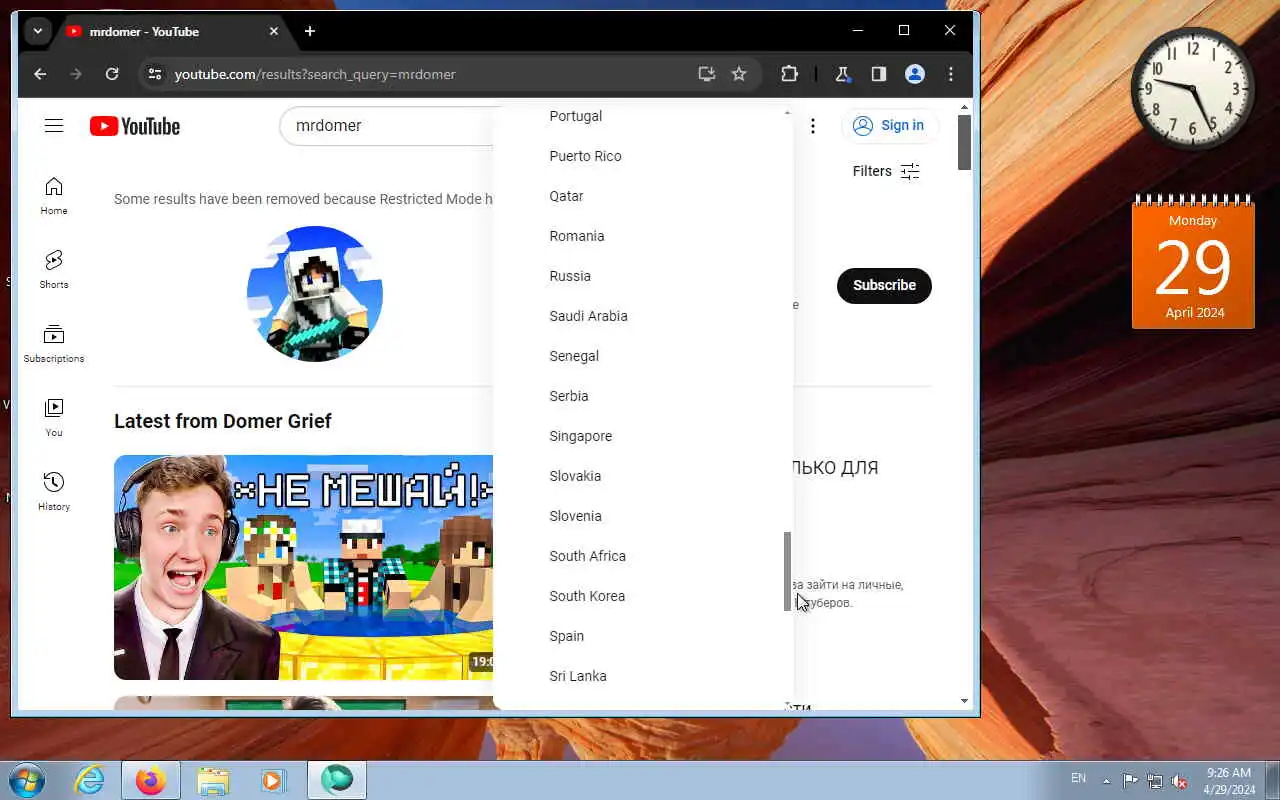Open the НЕ МЕШАЙ video thumbnail

pyautogui.click(x=304, y=567)
